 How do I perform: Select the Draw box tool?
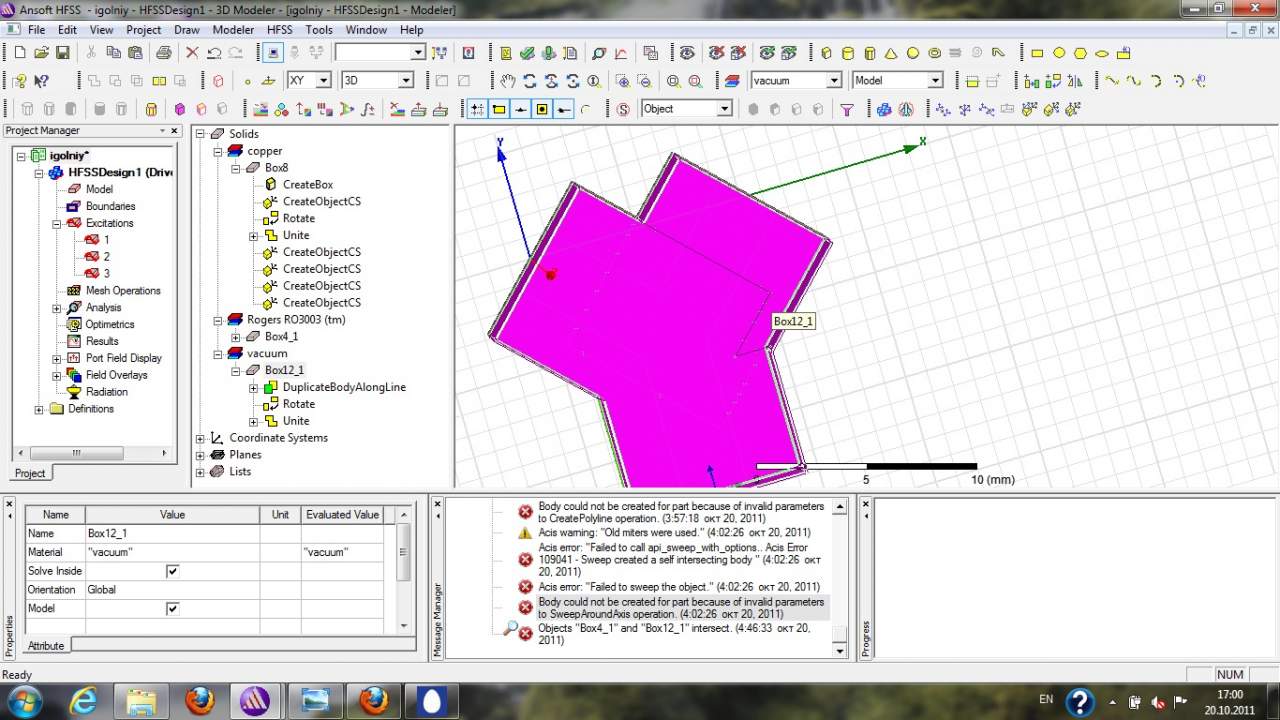pos(826,53)
